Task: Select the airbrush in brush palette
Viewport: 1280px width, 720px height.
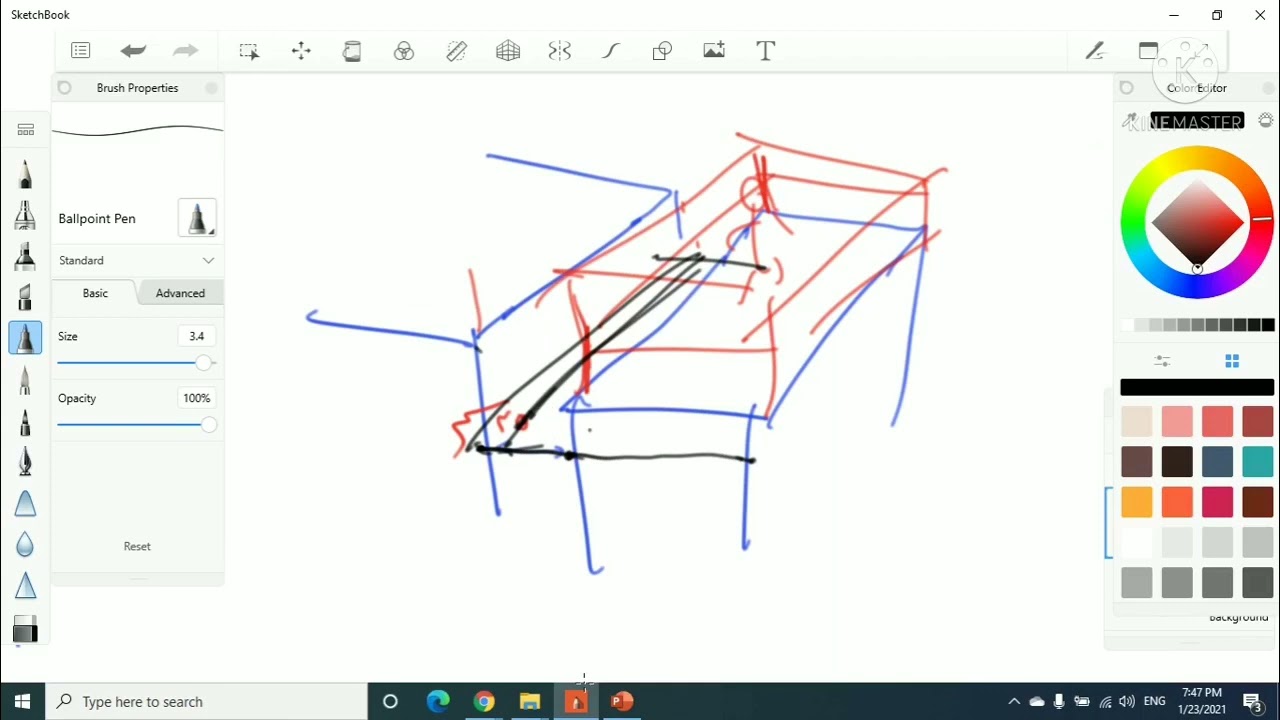Action: point(25,214)
